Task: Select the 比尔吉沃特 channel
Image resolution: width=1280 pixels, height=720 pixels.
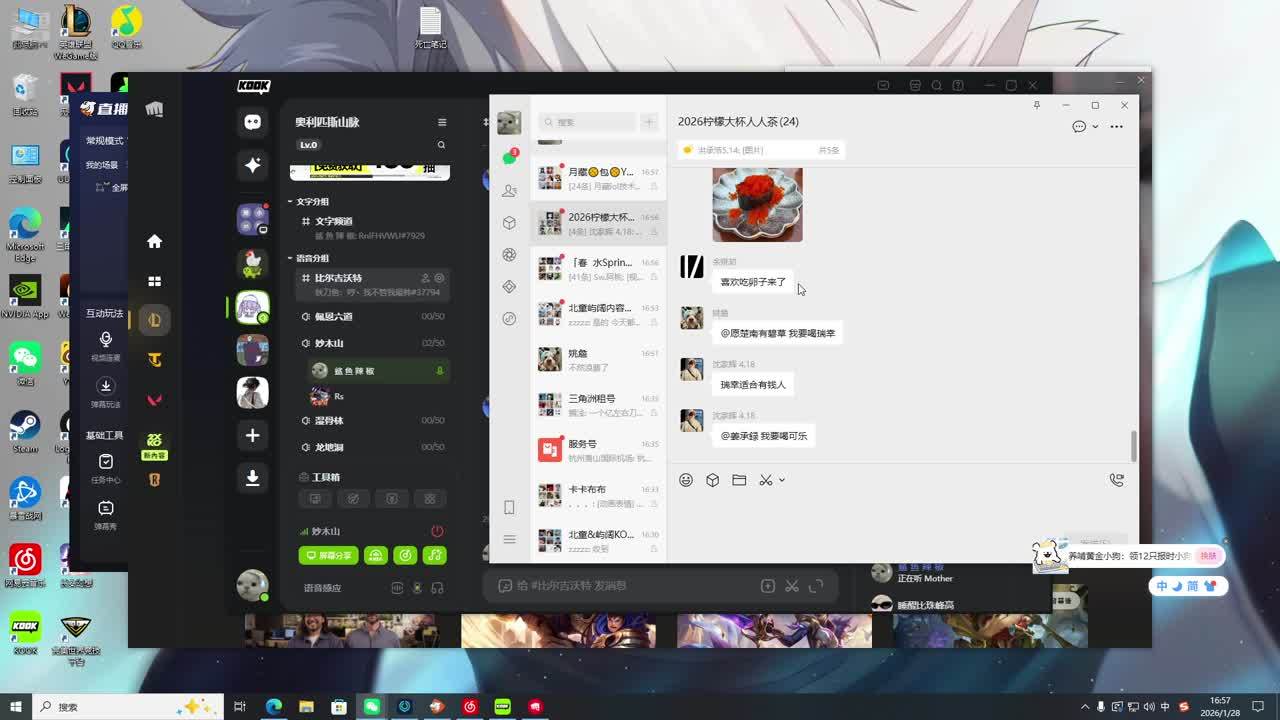Action: click(370, 284)
